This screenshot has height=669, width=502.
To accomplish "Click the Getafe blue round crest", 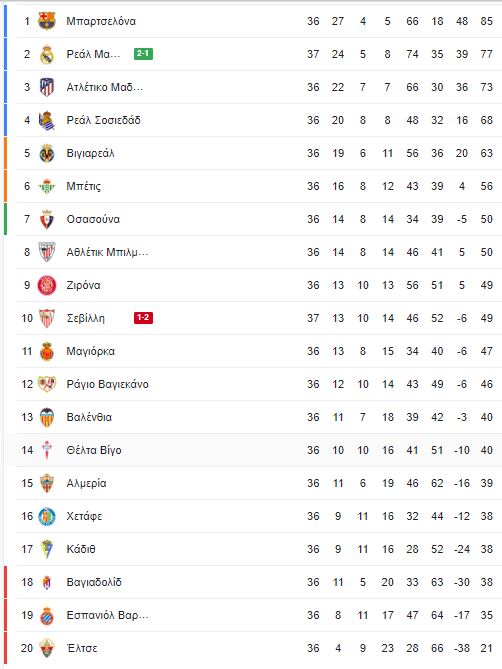I will (47, 516).
